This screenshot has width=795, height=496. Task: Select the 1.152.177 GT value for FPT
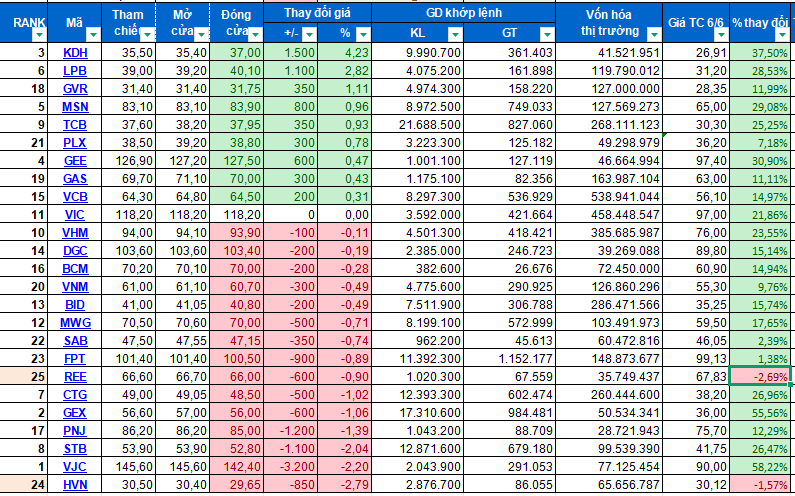pos(509,359)
